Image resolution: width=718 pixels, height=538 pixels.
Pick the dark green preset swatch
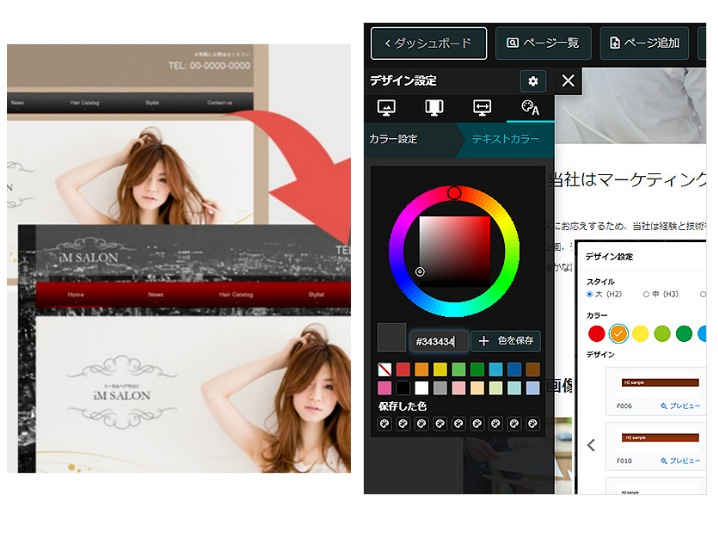tap(477, 370)
